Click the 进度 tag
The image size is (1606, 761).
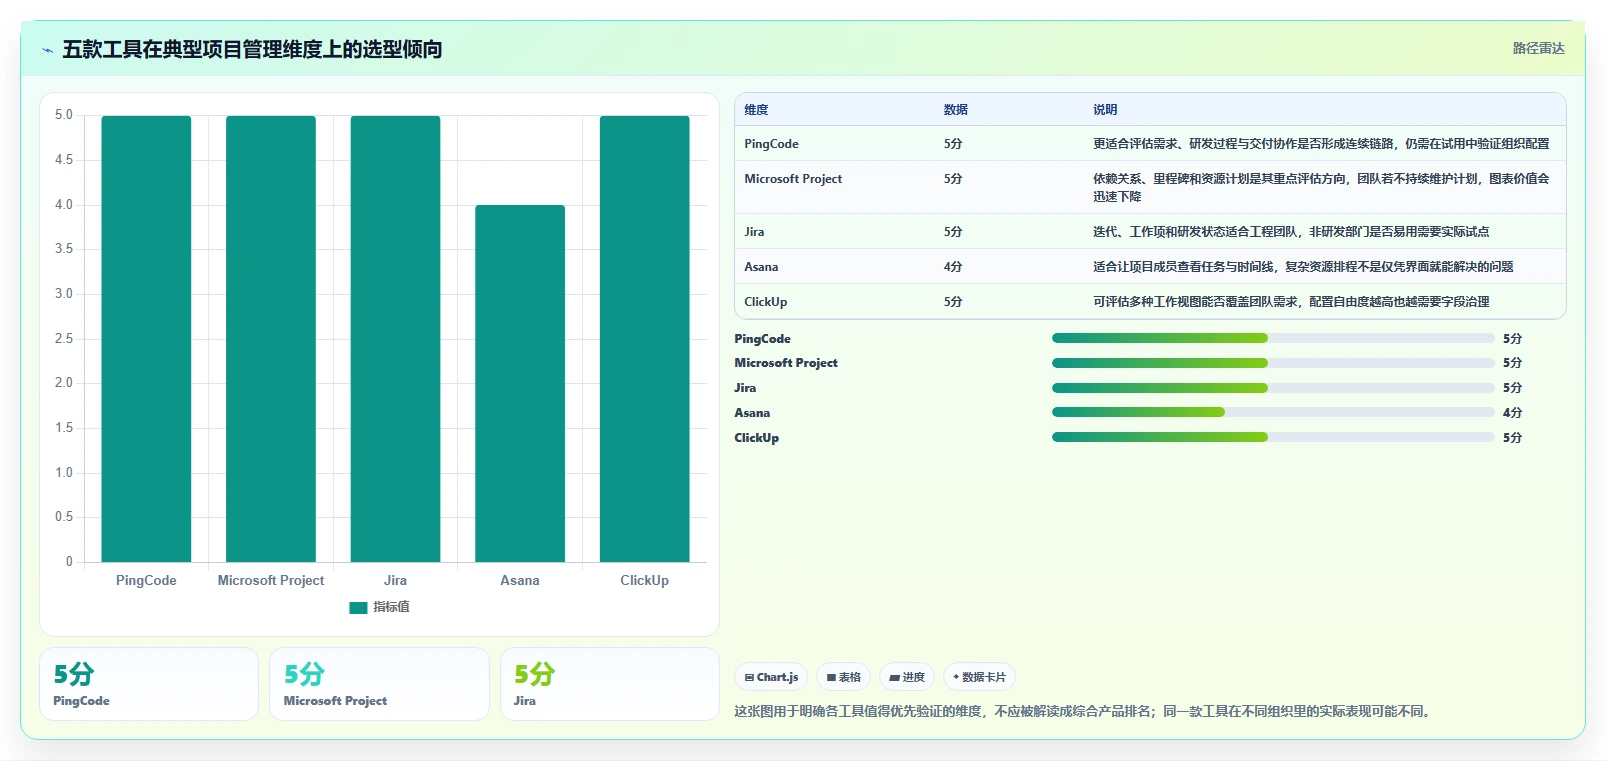coord(907,677)
